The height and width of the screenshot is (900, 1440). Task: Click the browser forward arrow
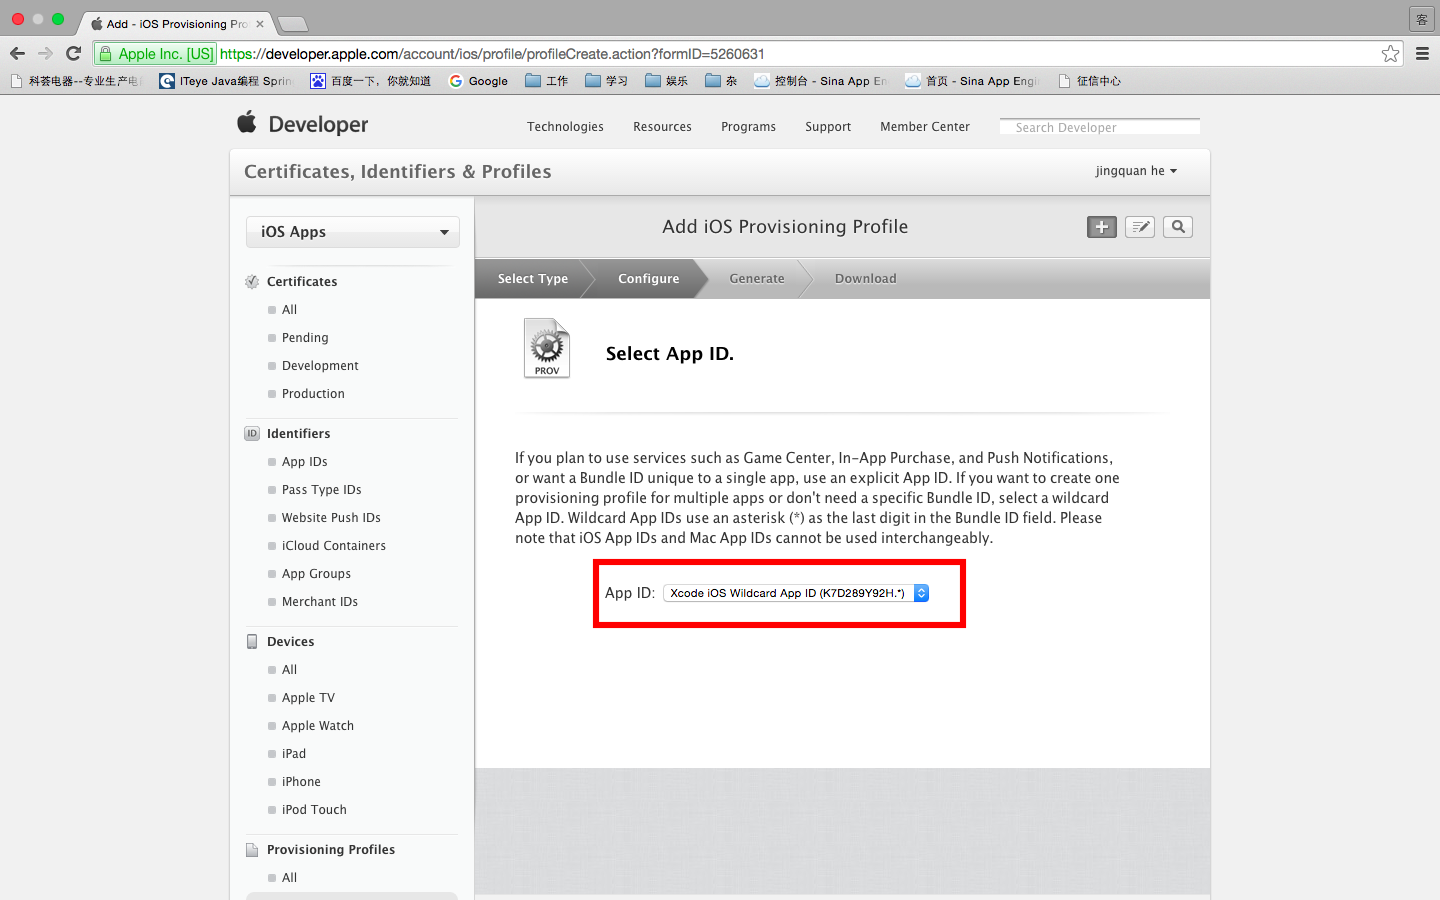click(45, 54)
